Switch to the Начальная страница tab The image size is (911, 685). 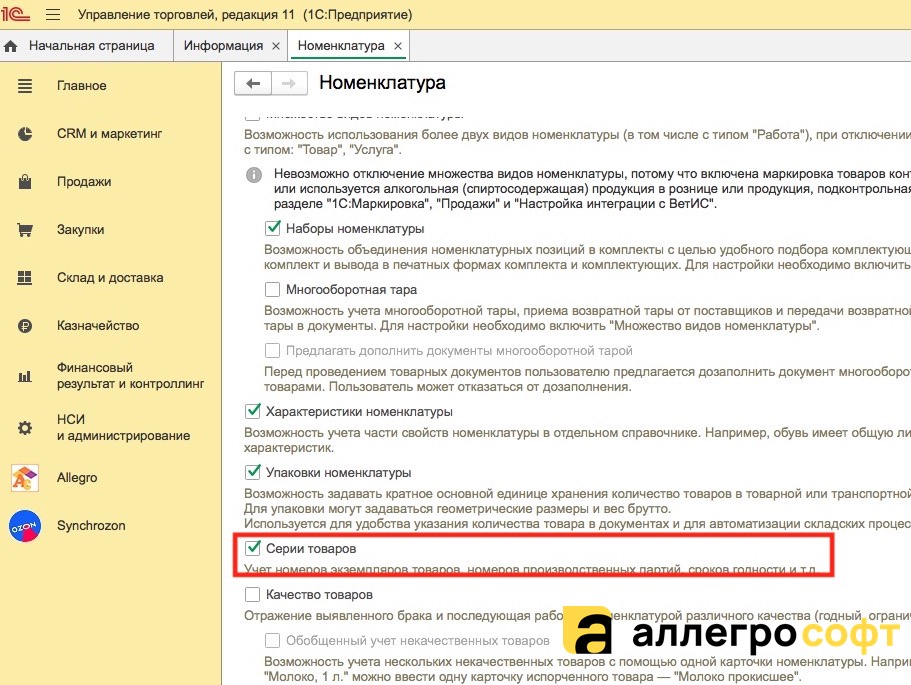click(91, 46)
